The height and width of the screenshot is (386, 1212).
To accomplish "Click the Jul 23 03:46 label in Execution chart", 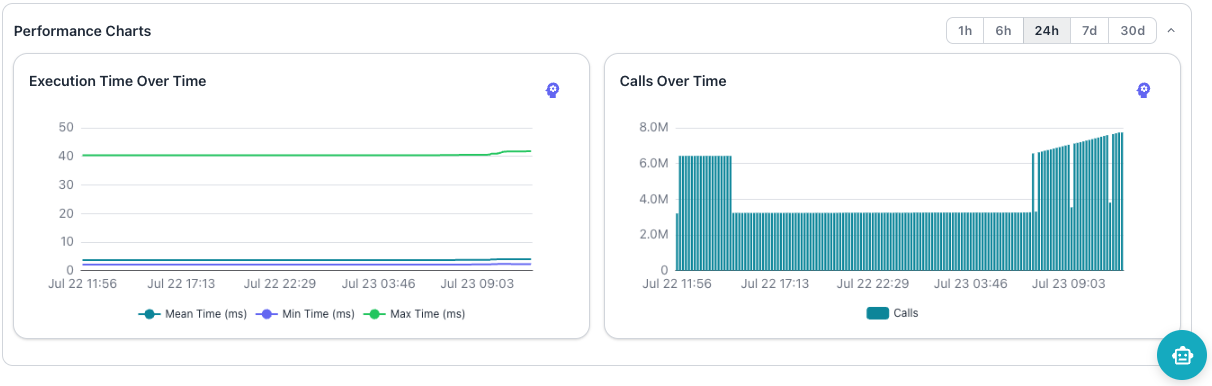I will coord(379,284).
